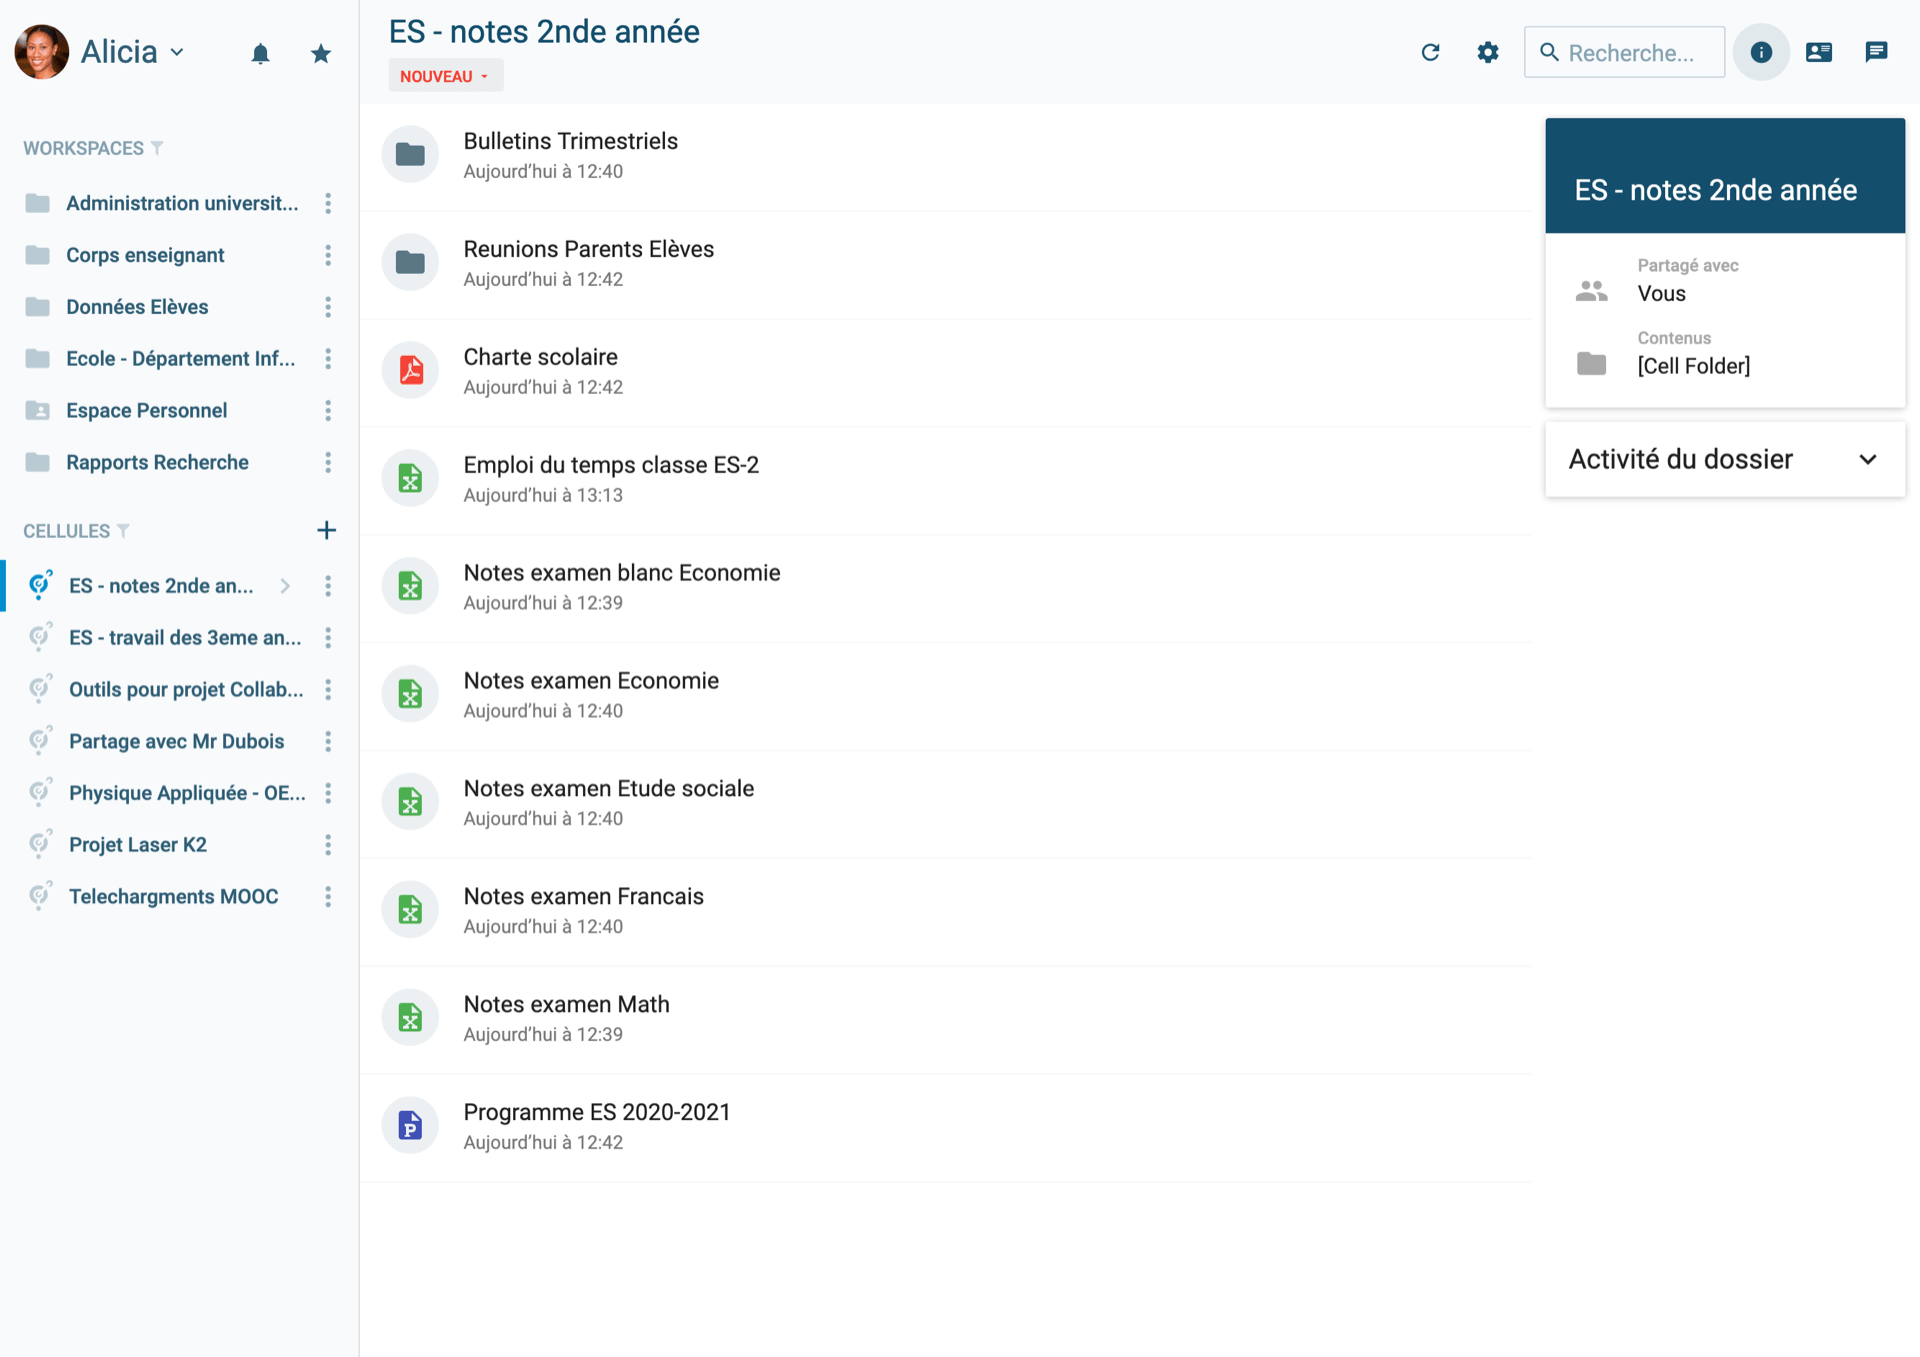This screenshot has height=1357, width=1920.
Task: Open display settings gear icon
Action: click(1488, 52)
